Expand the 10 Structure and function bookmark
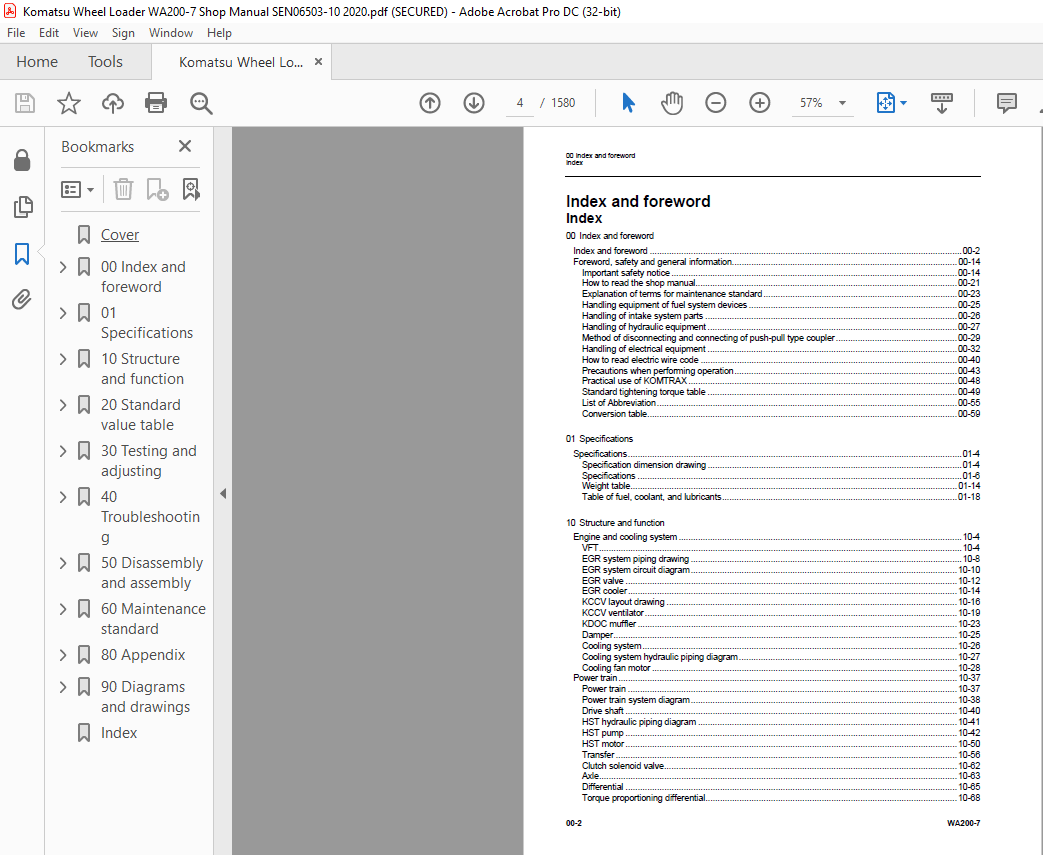 (x=63, y=359)
